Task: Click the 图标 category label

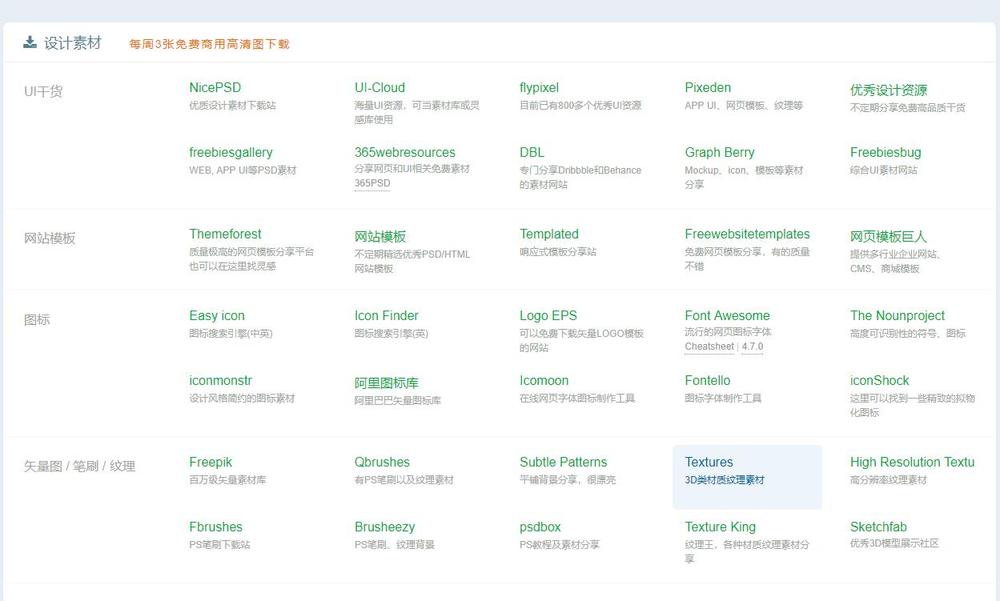Action: (37, 320)
